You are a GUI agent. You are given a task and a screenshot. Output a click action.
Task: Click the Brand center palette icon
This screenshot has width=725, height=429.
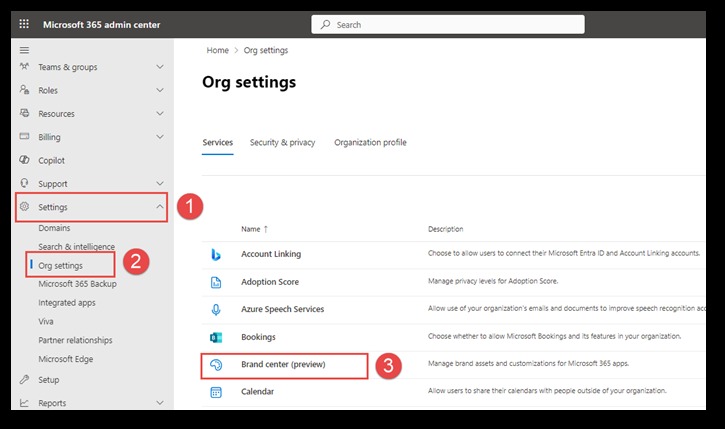[216, 365]
